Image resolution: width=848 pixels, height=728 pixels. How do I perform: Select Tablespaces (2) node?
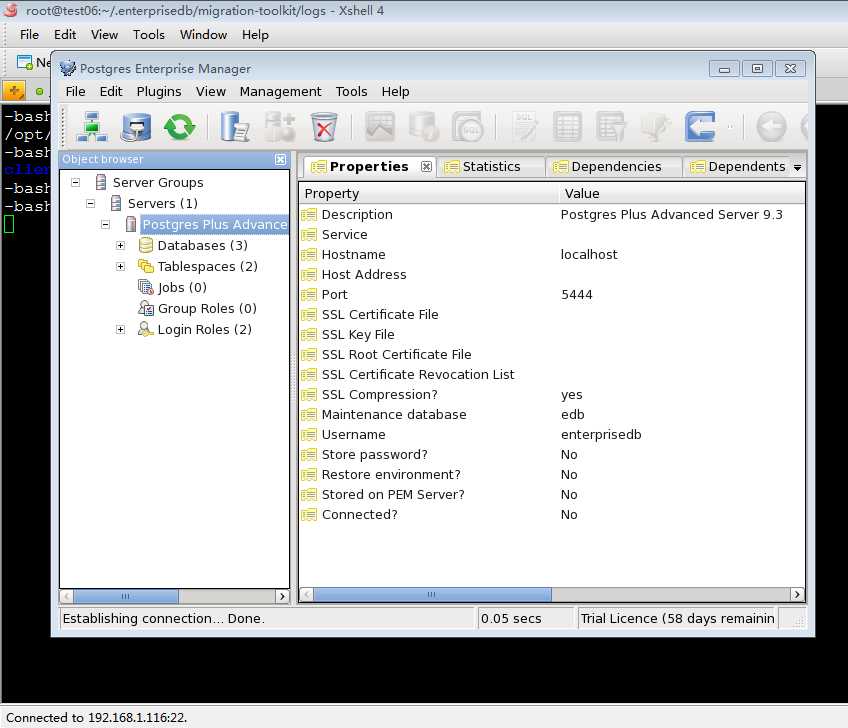pos(207,266)
